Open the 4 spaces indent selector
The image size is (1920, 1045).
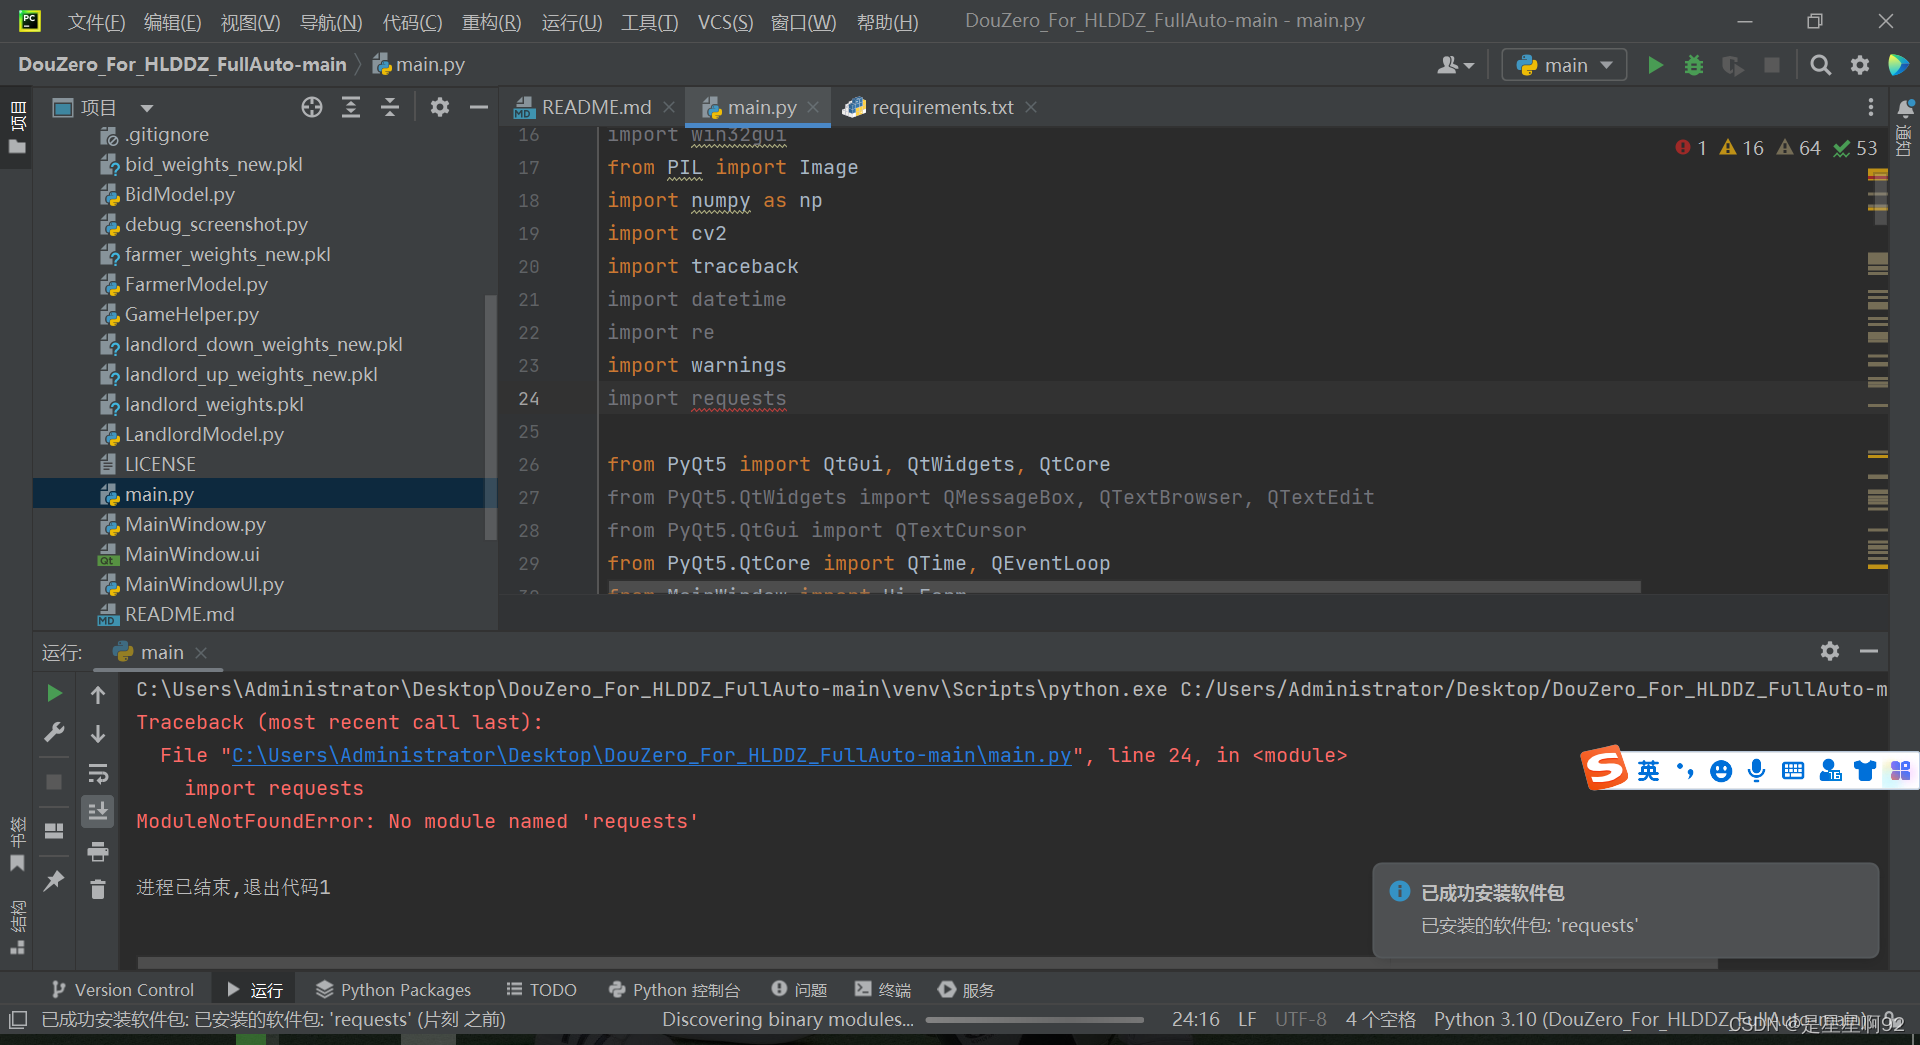(1380, 1019)
